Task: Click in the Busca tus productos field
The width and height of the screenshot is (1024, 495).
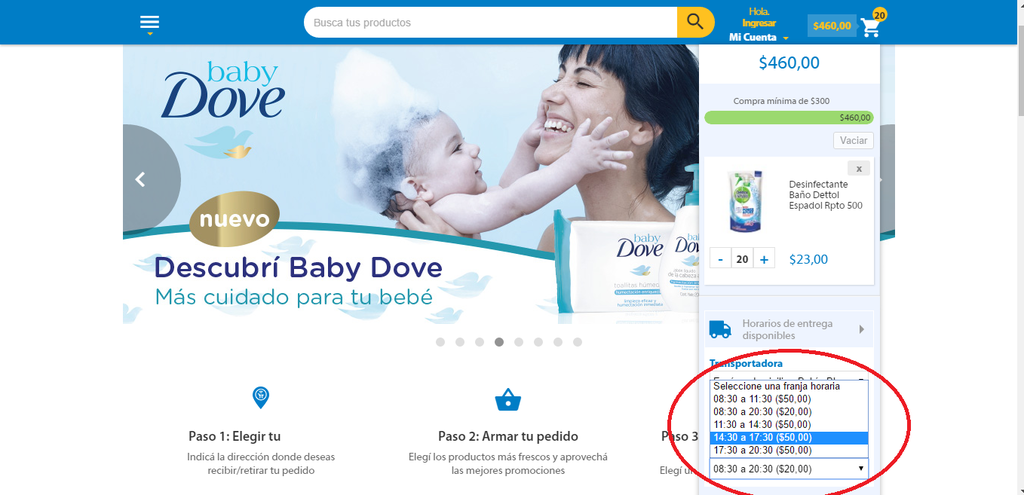Action: (x=490, y=22)
